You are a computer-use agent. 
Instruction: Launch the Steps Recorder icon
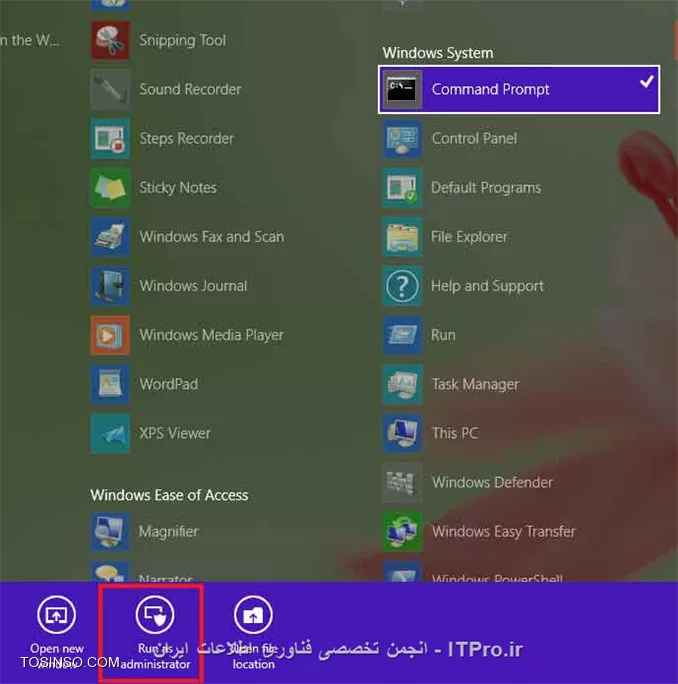click(x=110, y=139)
